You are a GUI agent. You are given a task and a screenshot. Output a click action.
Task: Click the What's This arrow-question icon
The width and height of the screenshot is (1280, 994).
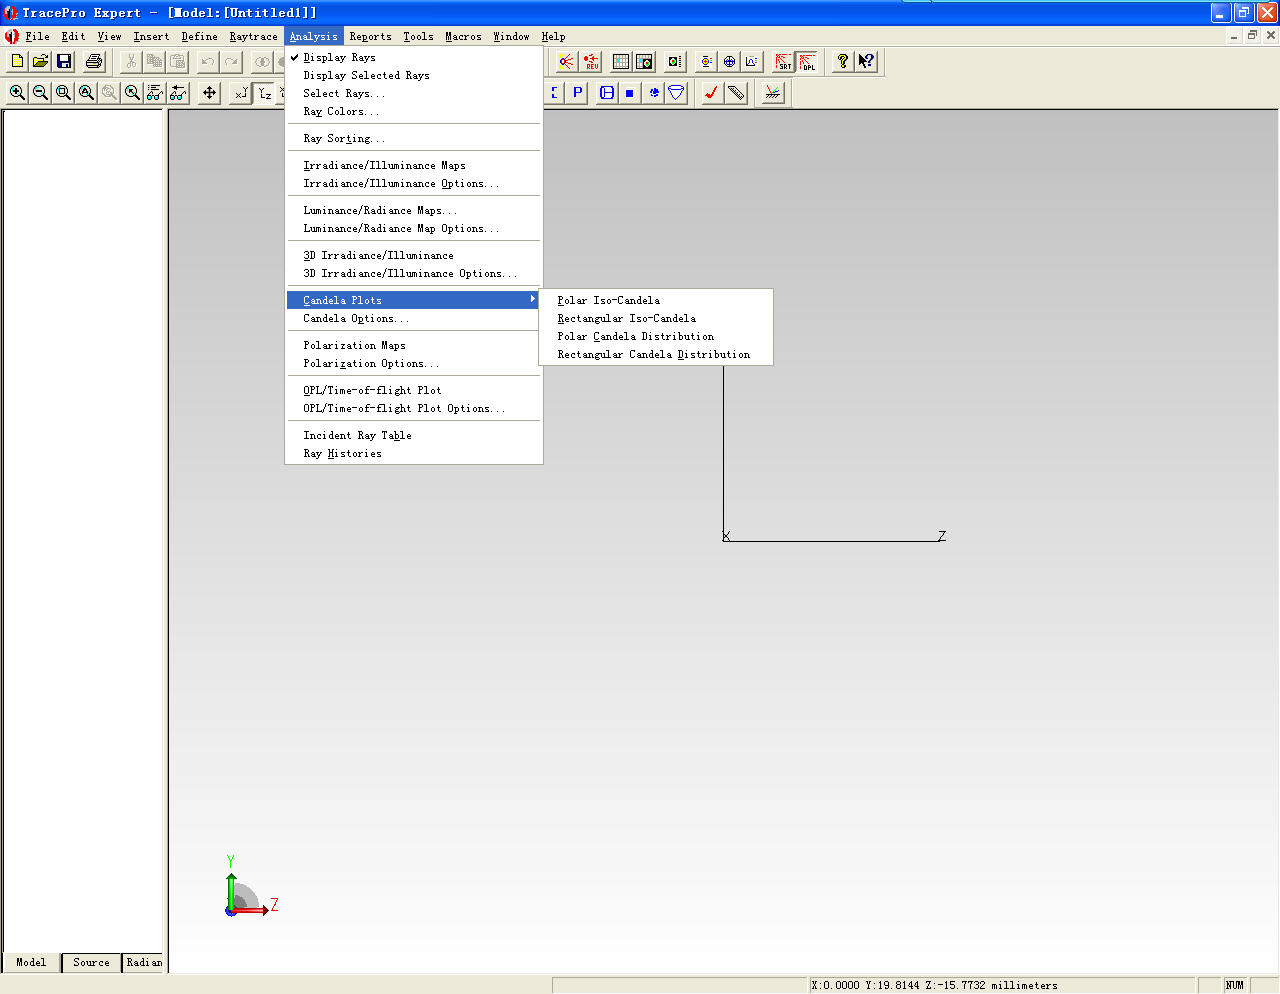866,62
